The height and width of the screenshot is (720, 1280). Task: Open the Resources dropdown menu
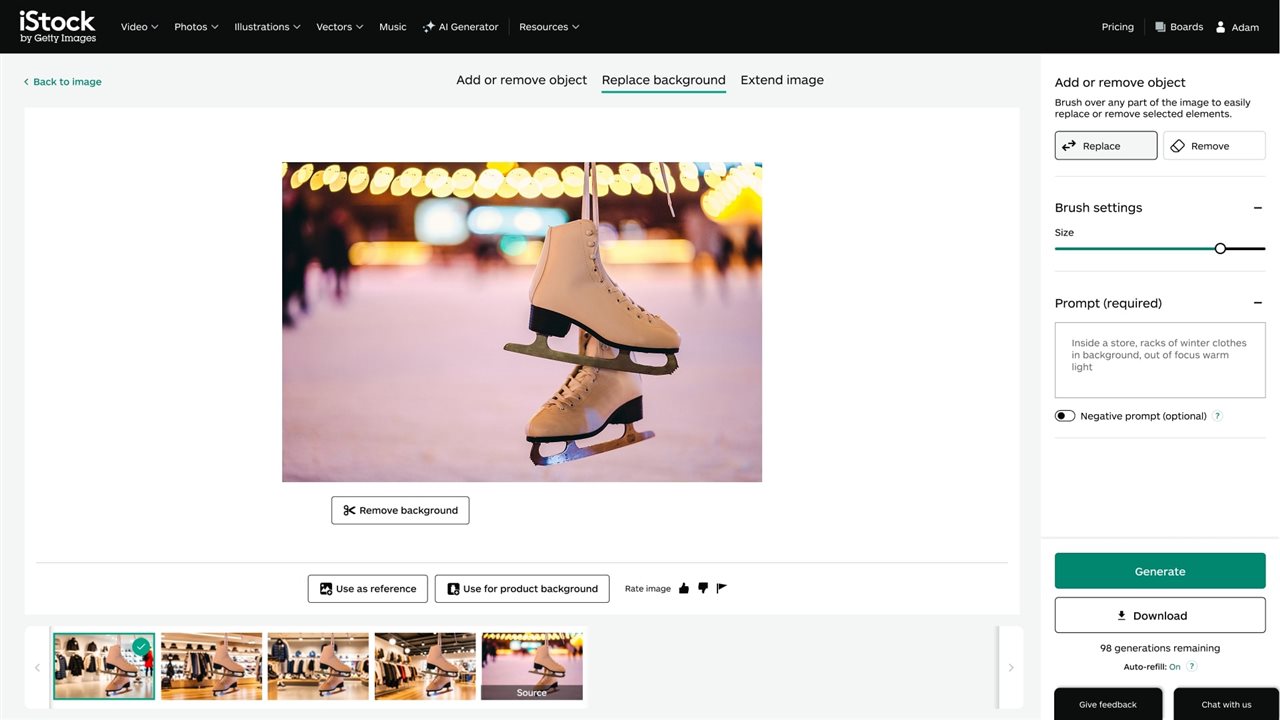[x=548, y=27]
